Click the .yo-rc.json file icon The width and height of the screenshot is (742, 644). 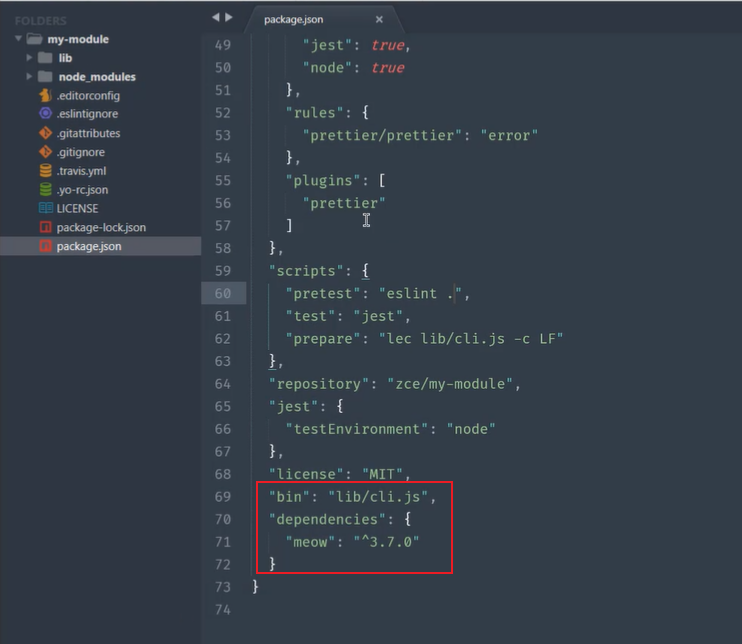click(45, 189)
